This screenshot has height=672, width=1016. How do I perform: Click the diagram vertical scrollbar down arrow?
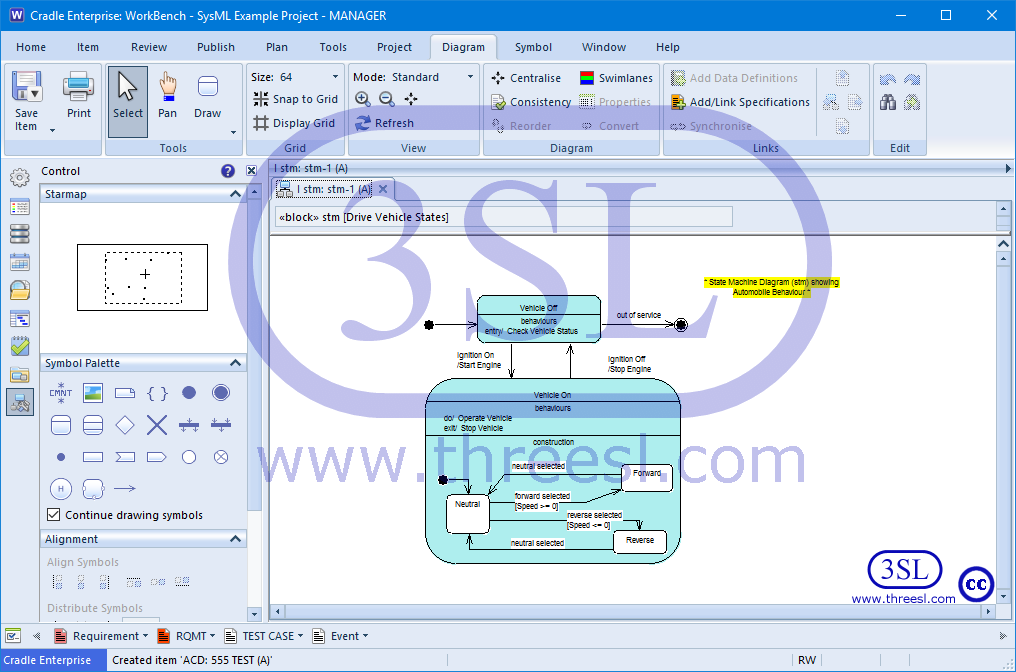[1004, 596]
